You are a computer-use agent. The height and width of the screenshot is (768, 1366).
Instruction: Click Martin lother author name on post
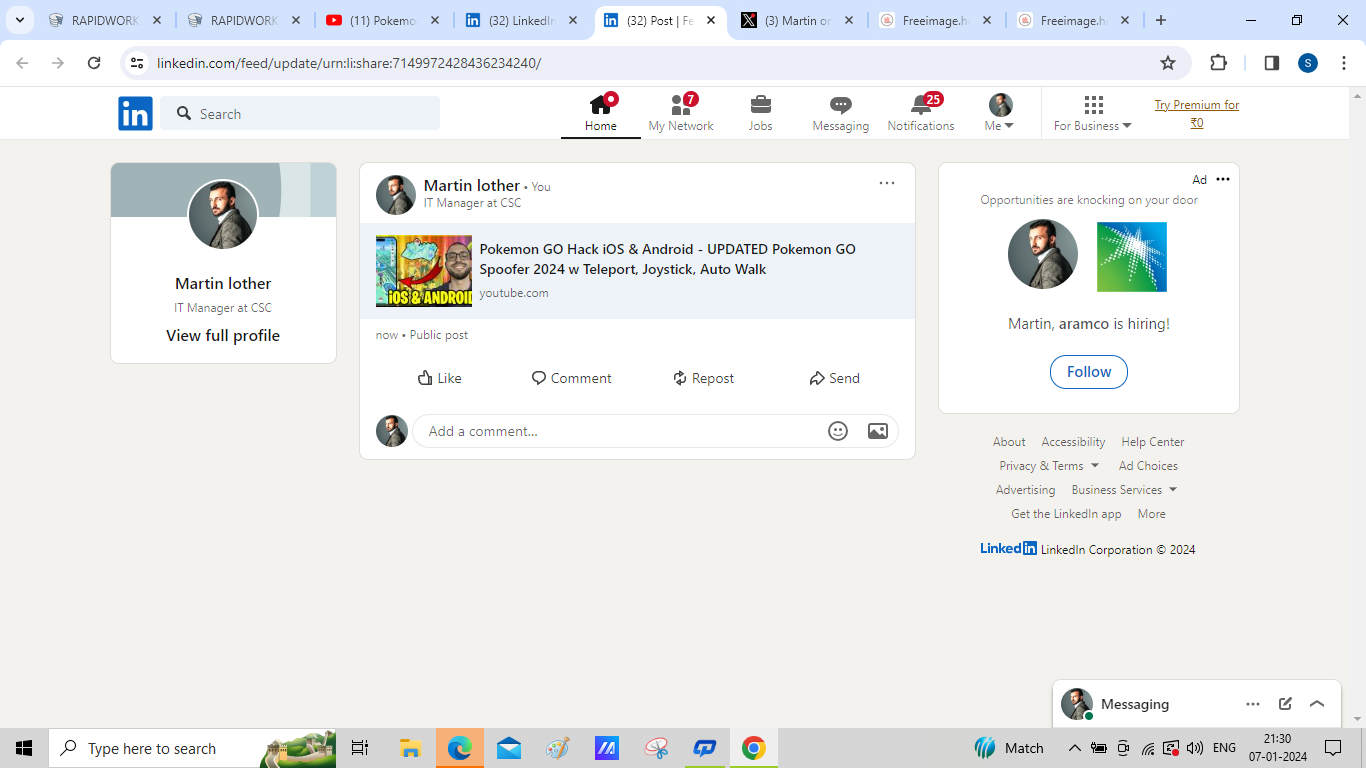(472, 185)
